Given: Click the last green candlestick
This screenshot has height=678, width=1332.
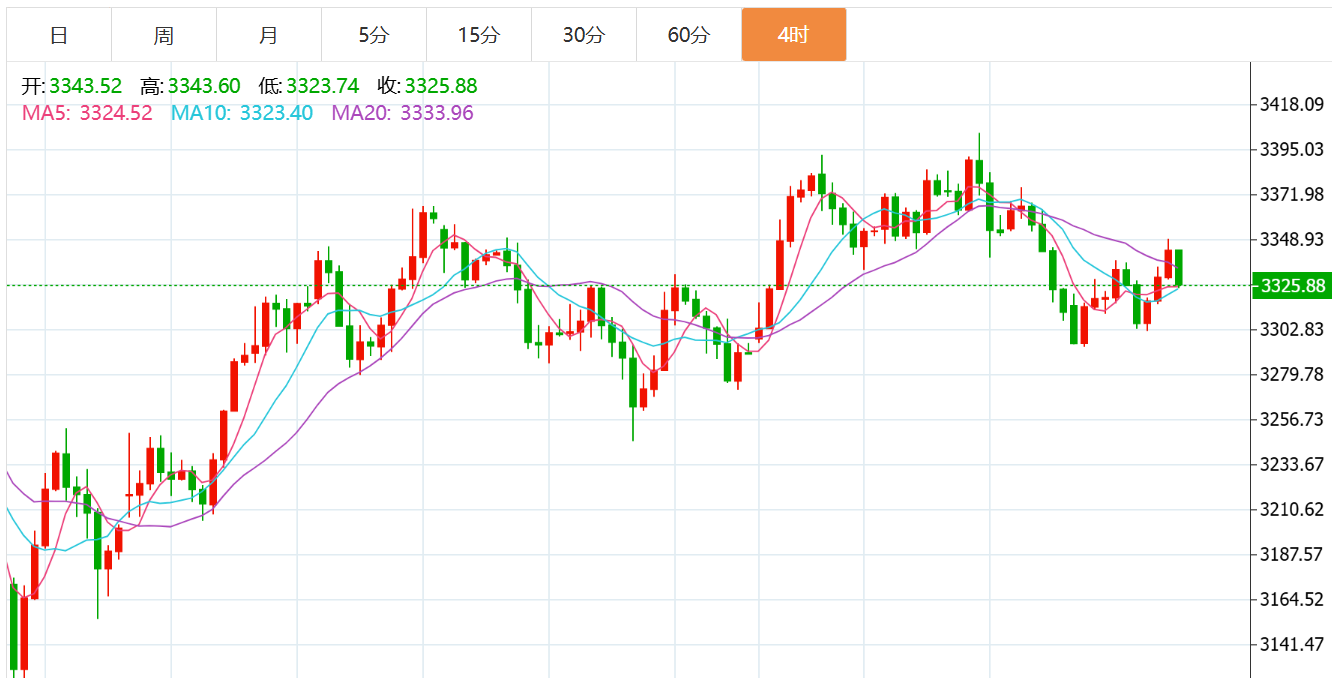Looking at the screenshot, I should tap(1180, 267).
